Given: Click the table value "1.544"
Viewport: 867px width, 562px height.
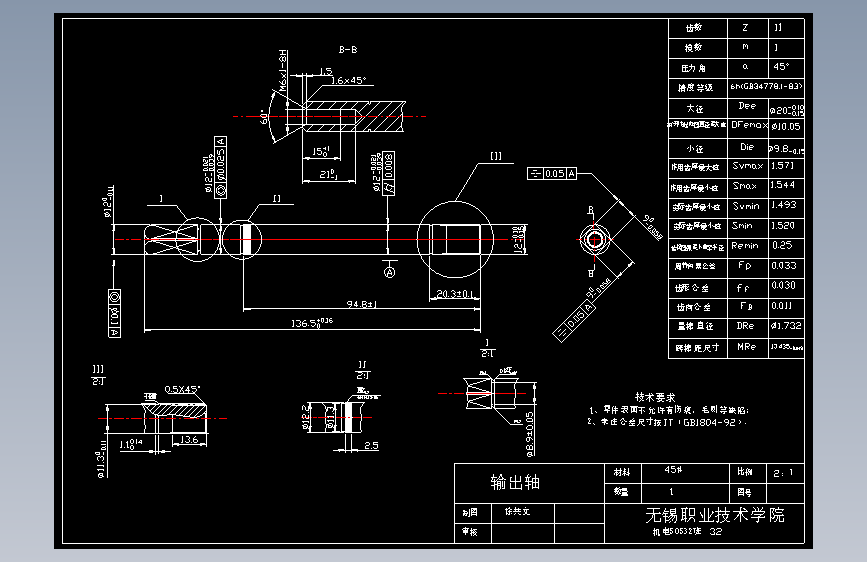Looking at the screenshot, I should point(783,185).
